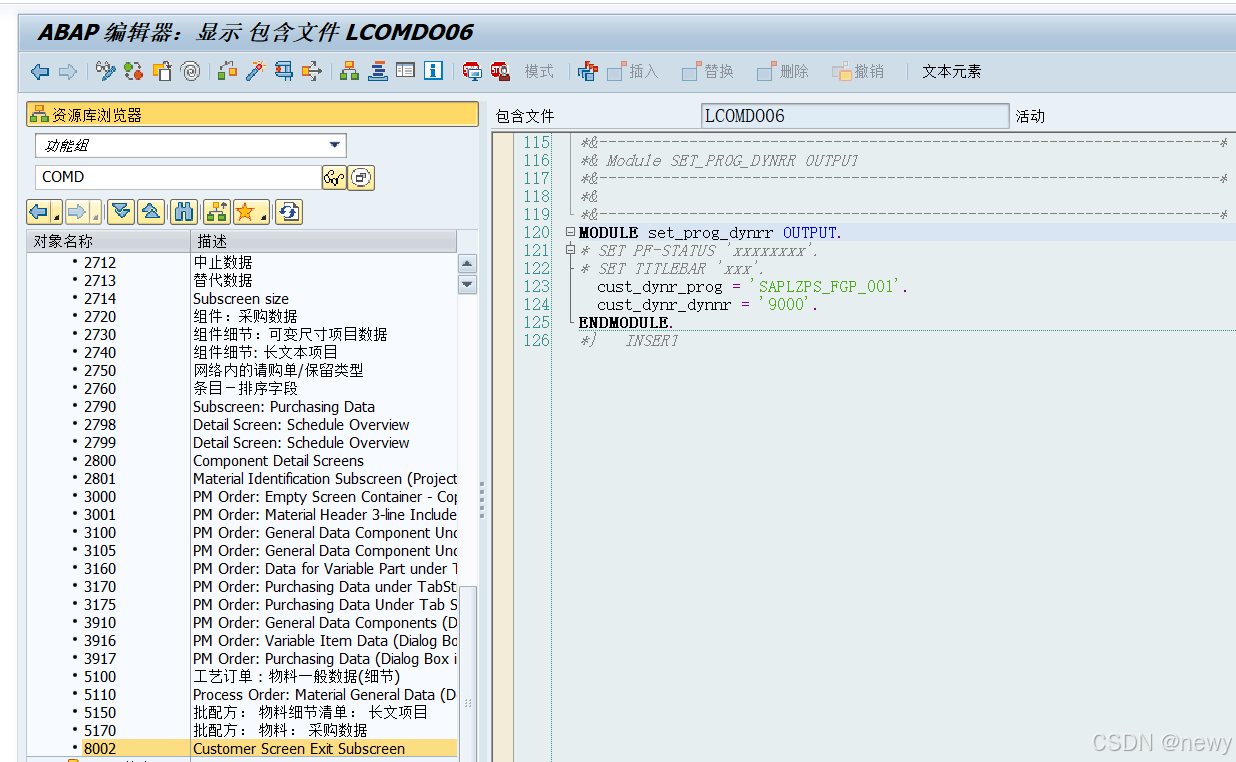1236x762 pixels.
Task: Click the '9000' value on line 124
Action: 786,304
